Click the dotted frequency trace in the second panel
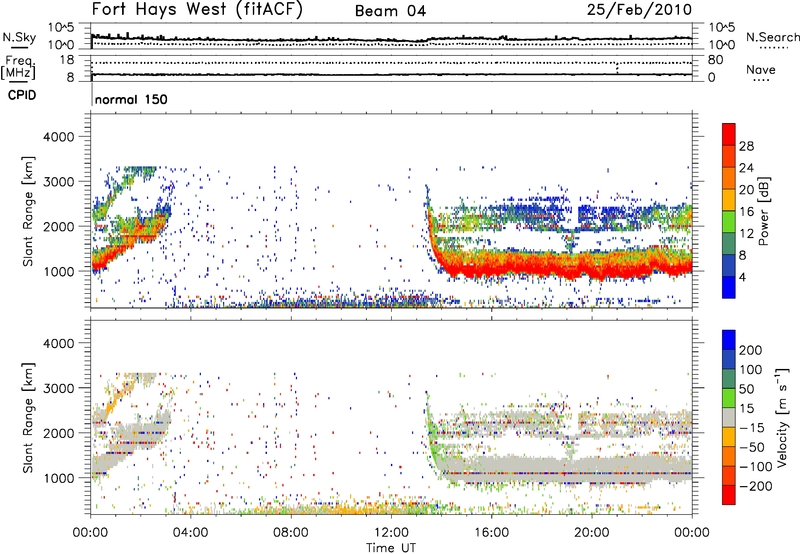Viewport: 800px width, 554px height. pos(391,63)
